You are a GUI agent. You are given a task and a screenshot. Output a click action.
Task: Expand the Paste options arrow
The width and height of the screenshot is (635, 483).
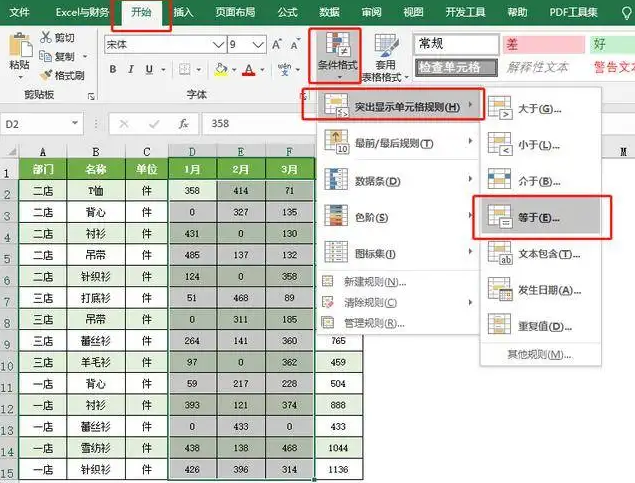click(x=20, y=77)
